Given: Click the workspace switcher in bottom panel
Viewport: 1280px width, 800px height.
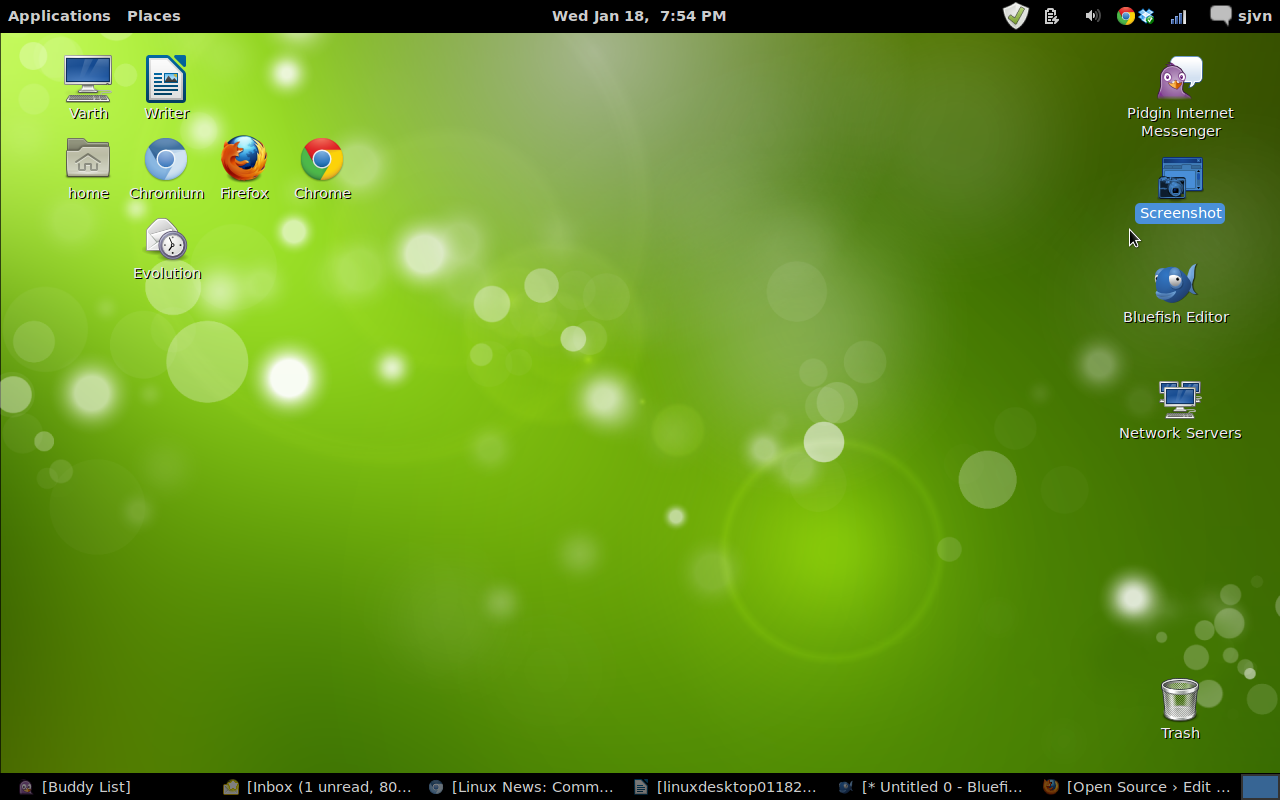Looking at the screenshot, I should (x=1259, y=787).
